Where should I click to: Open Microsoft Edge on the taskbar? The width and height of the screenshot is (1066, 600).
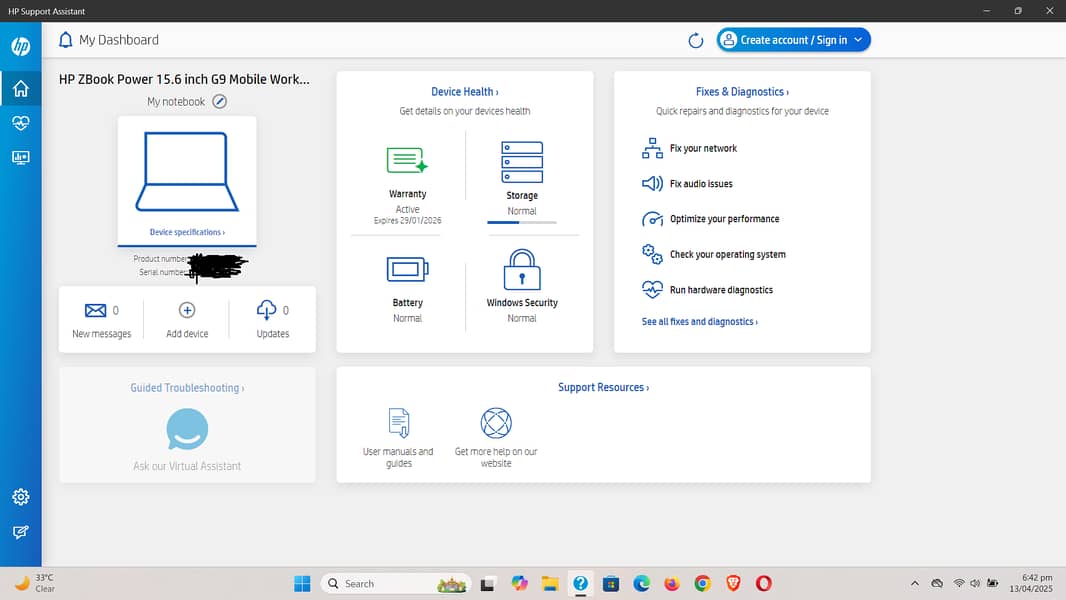point(641,584)
